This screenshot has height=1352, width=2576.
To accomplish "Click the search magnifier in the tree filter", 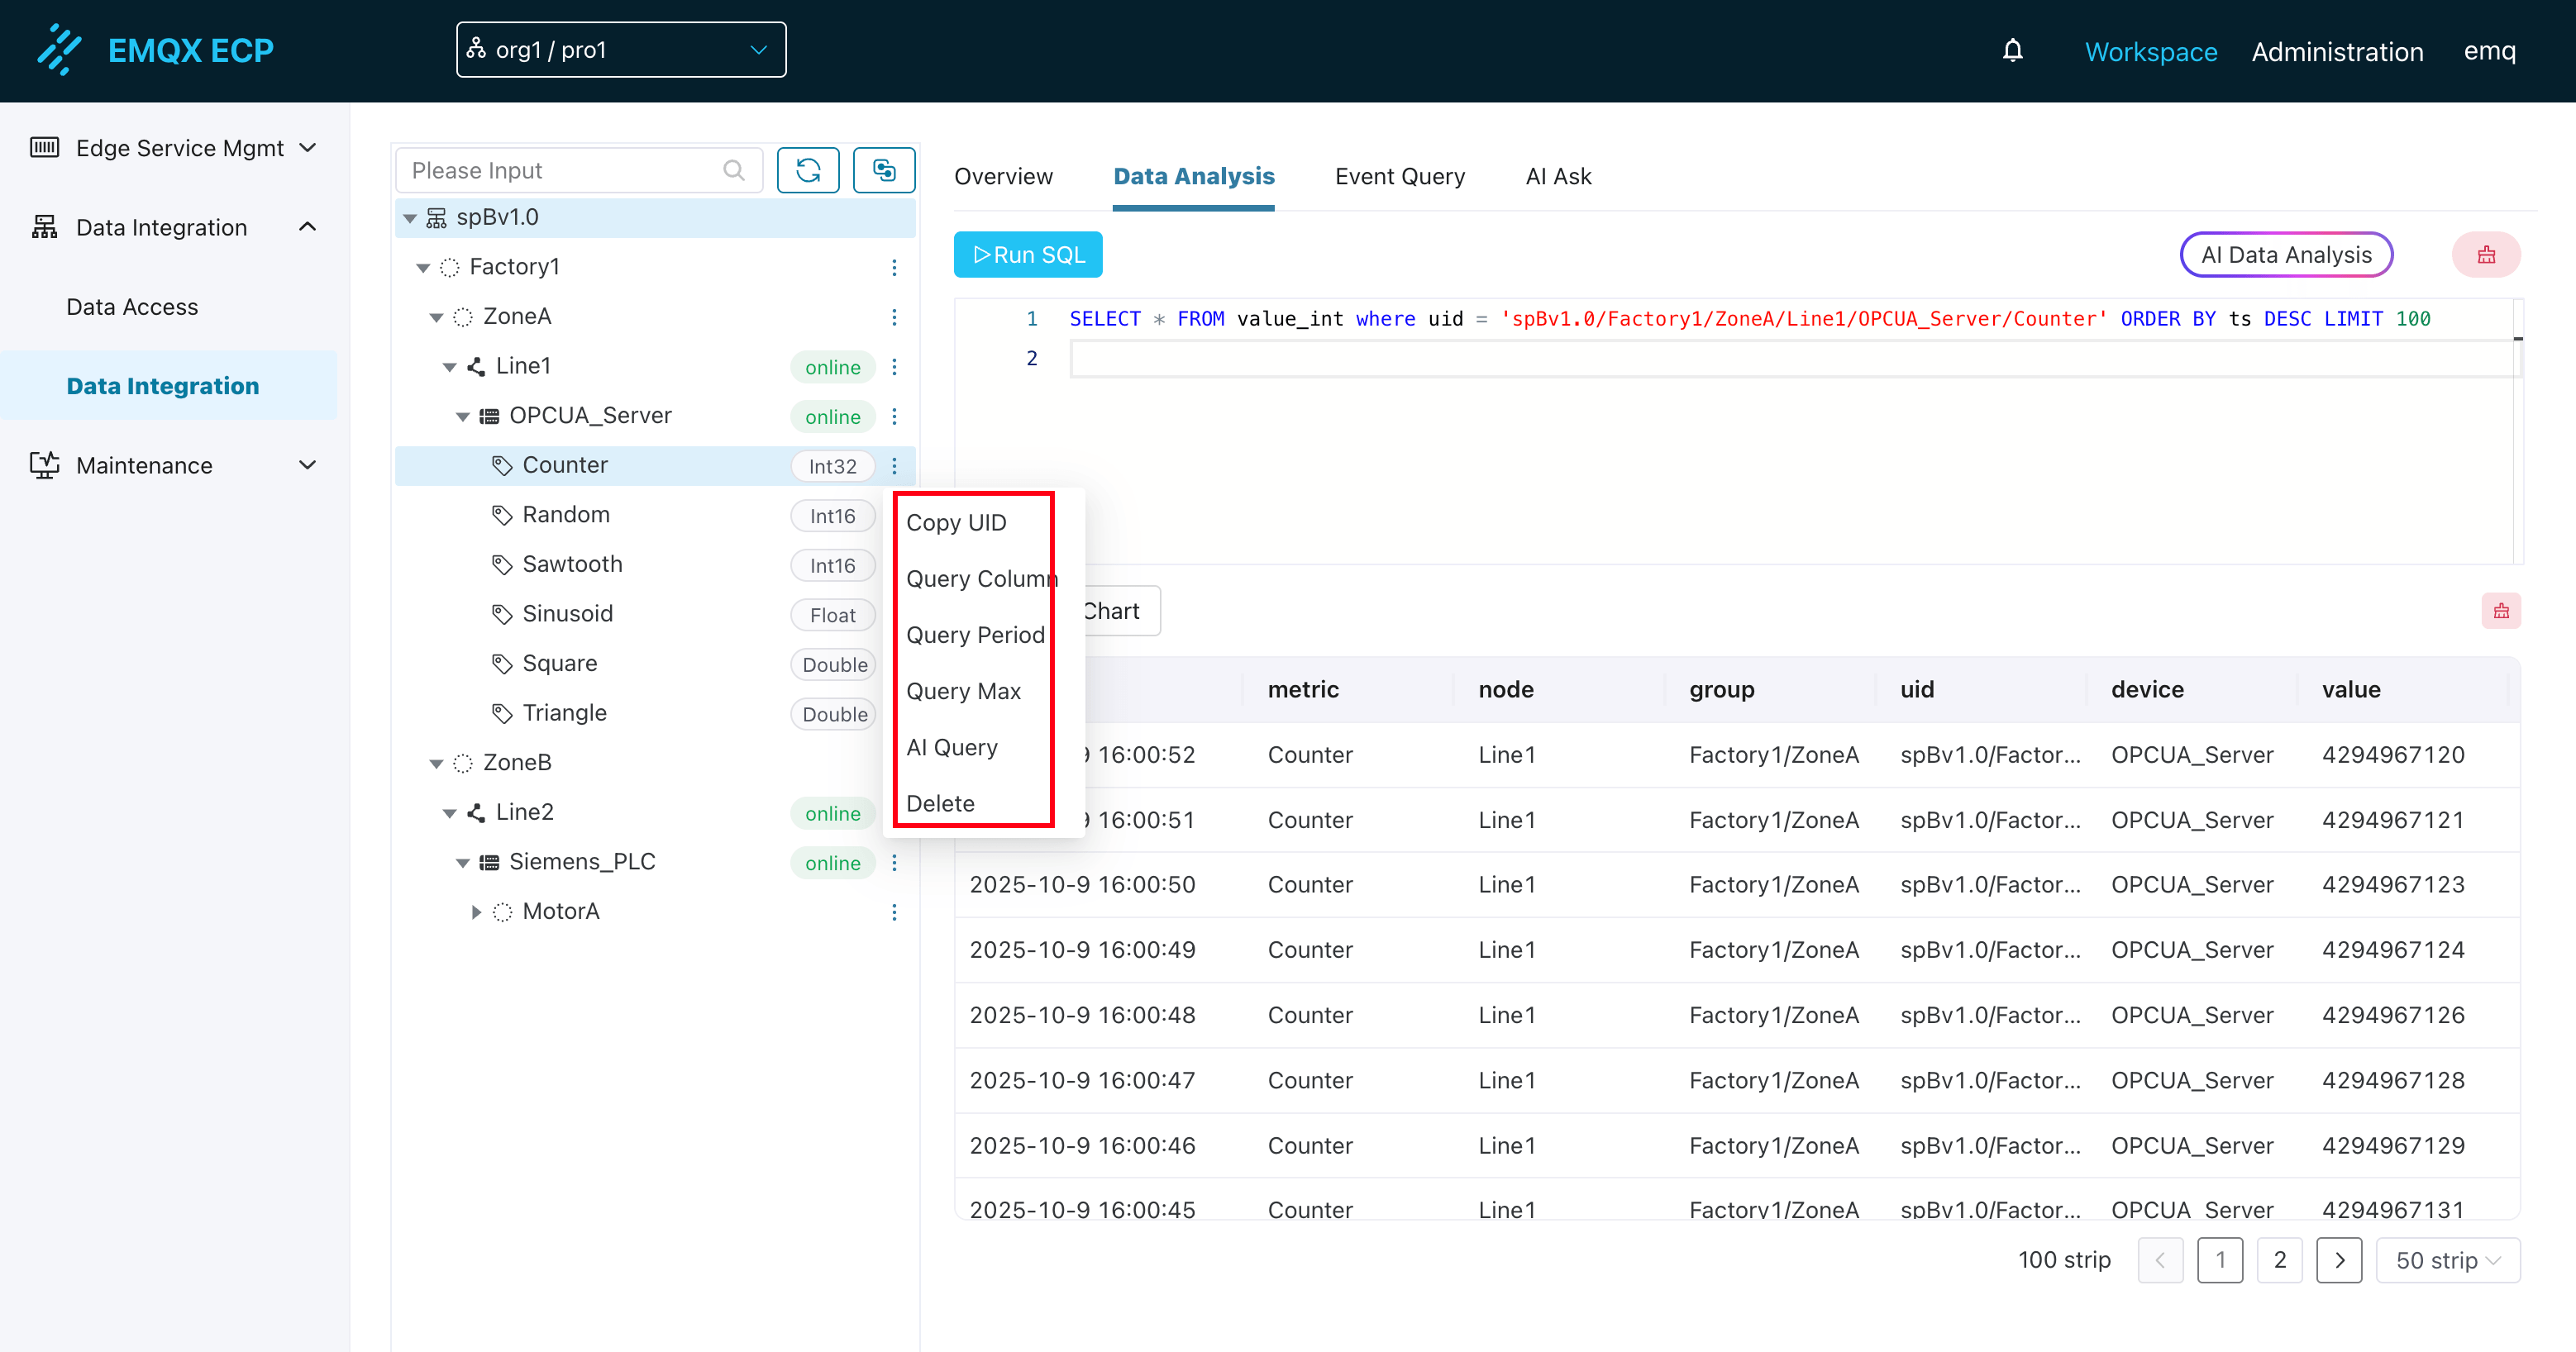I will click(734, 170).
